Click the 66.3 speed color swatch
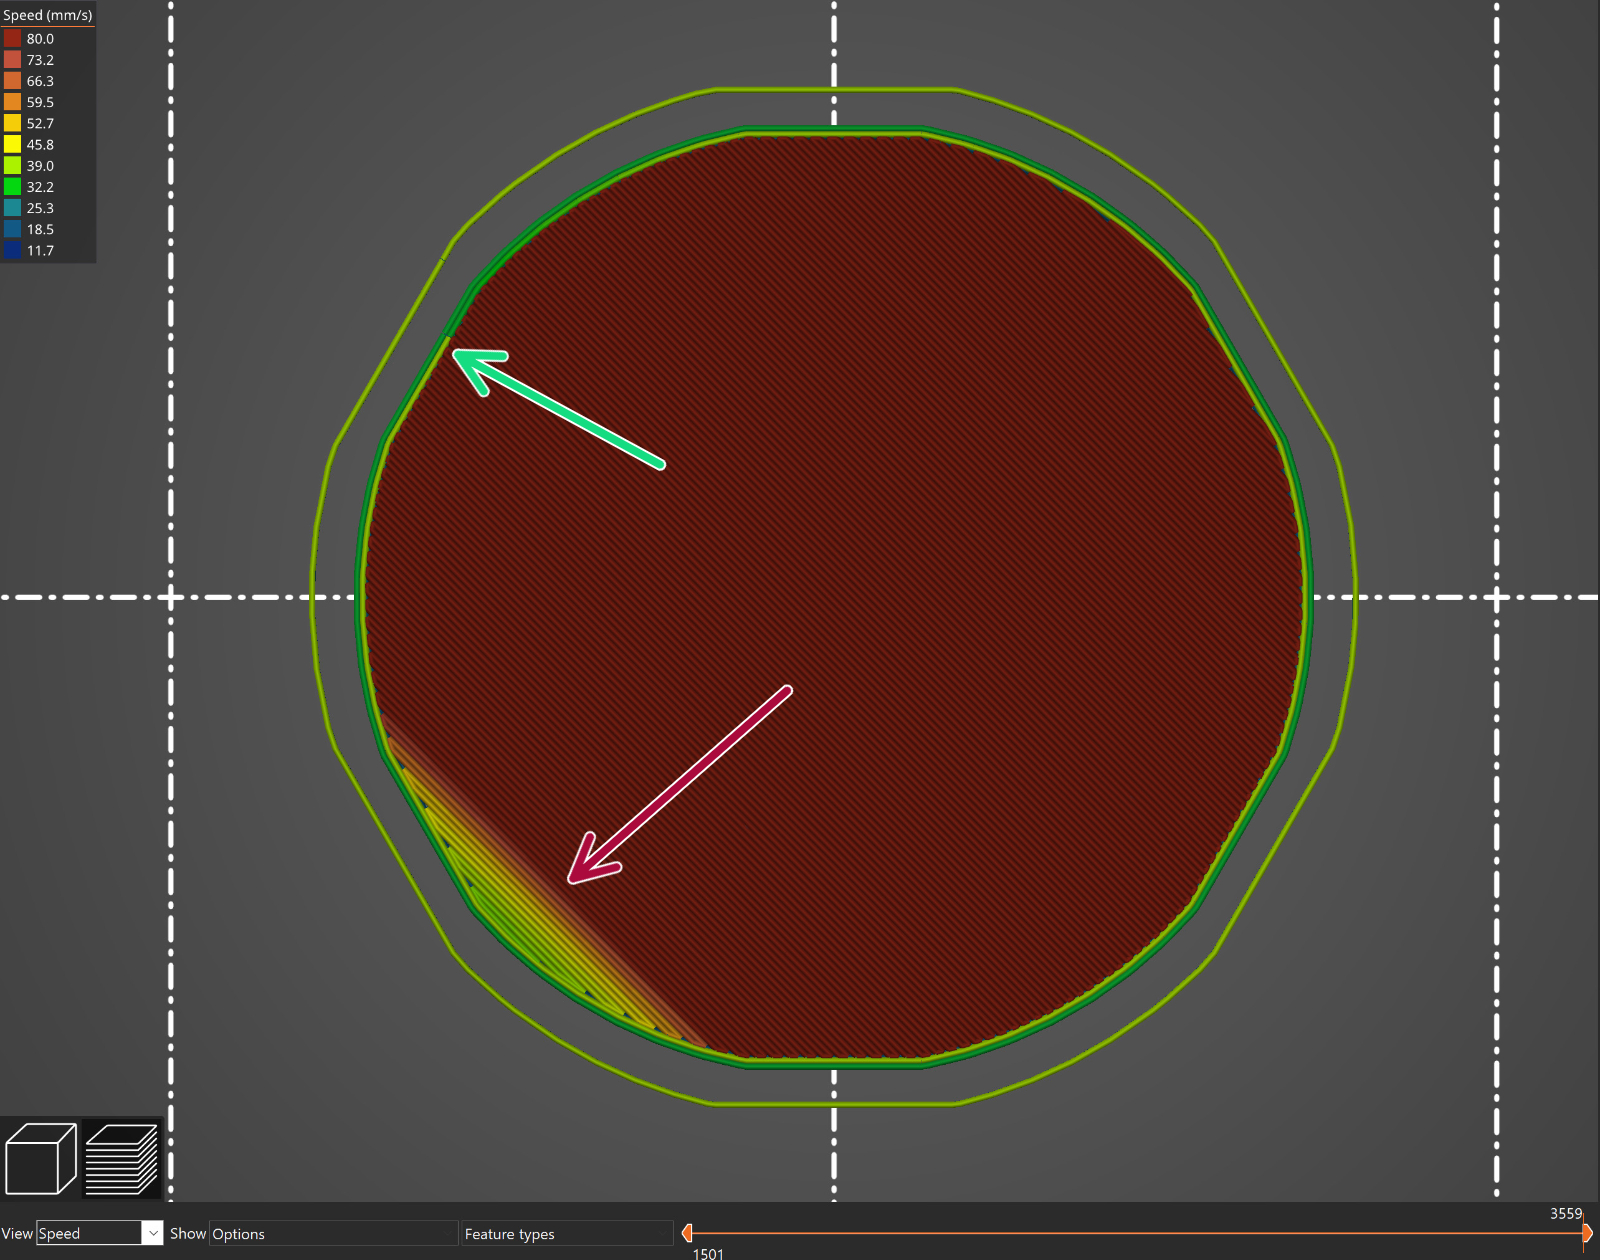 pos(12,80)
